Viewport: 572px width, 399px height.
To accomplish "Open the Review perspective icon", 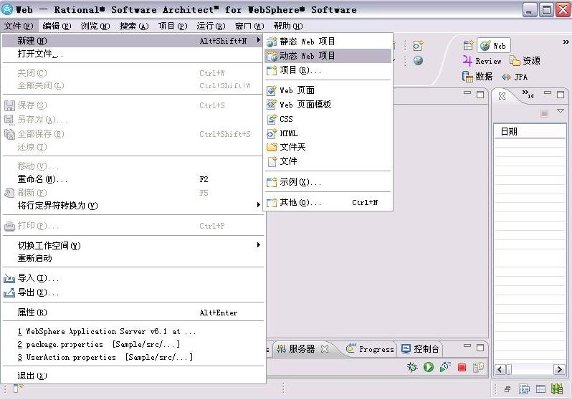I will 482,61.
